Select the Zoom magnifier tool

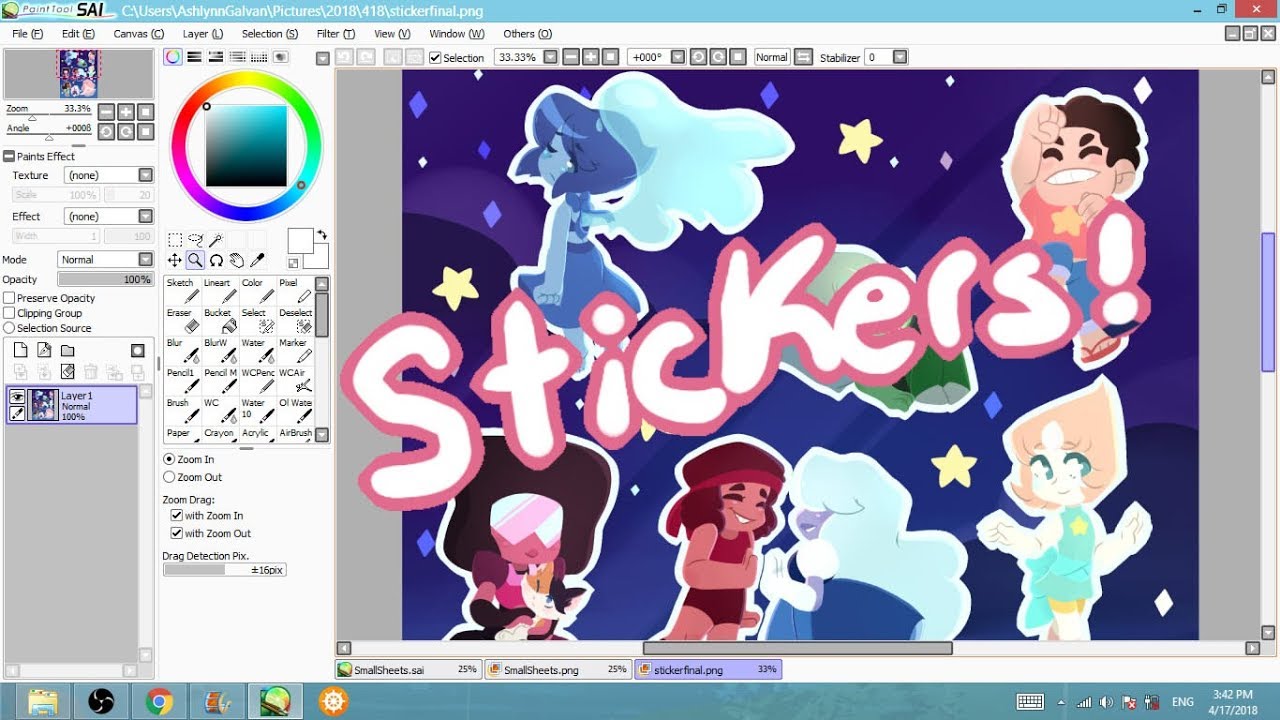coord(195,260)
